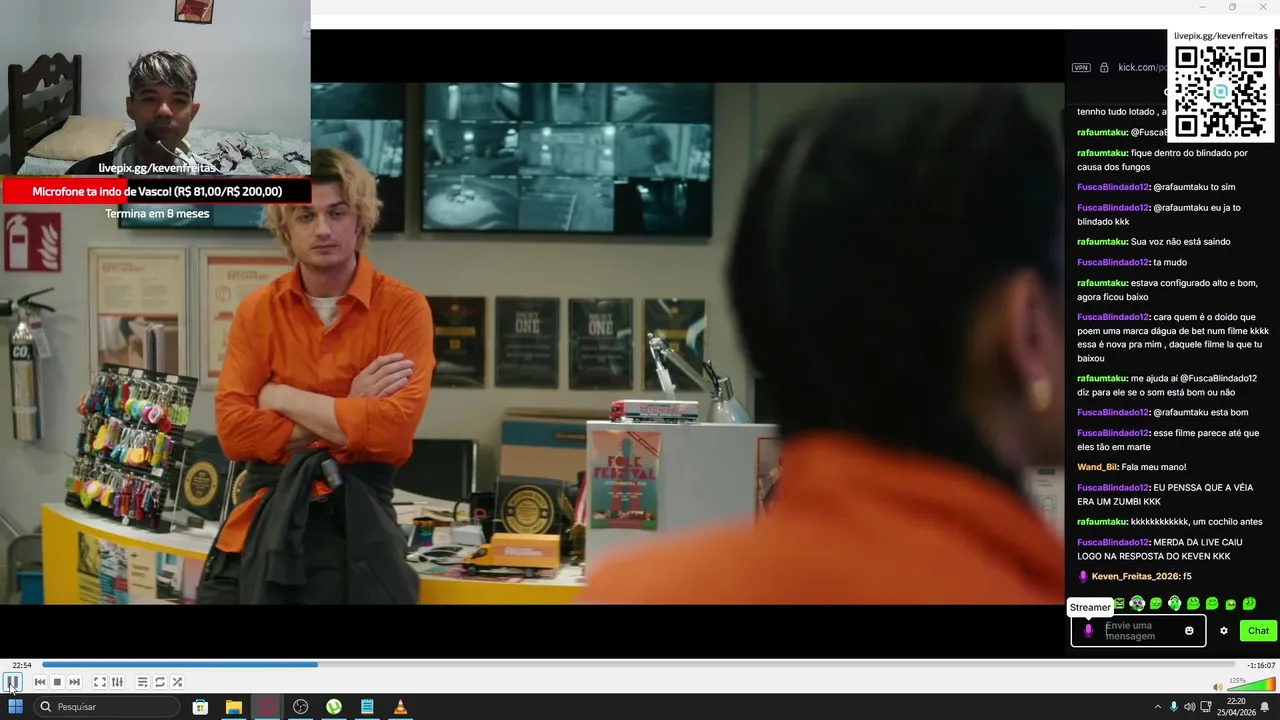Open FuscaBlindado12 'MERDA DA LIVE CAIU' message author
The width and height of the screenshot is (1280, 720).
(x=1113, y=542)
